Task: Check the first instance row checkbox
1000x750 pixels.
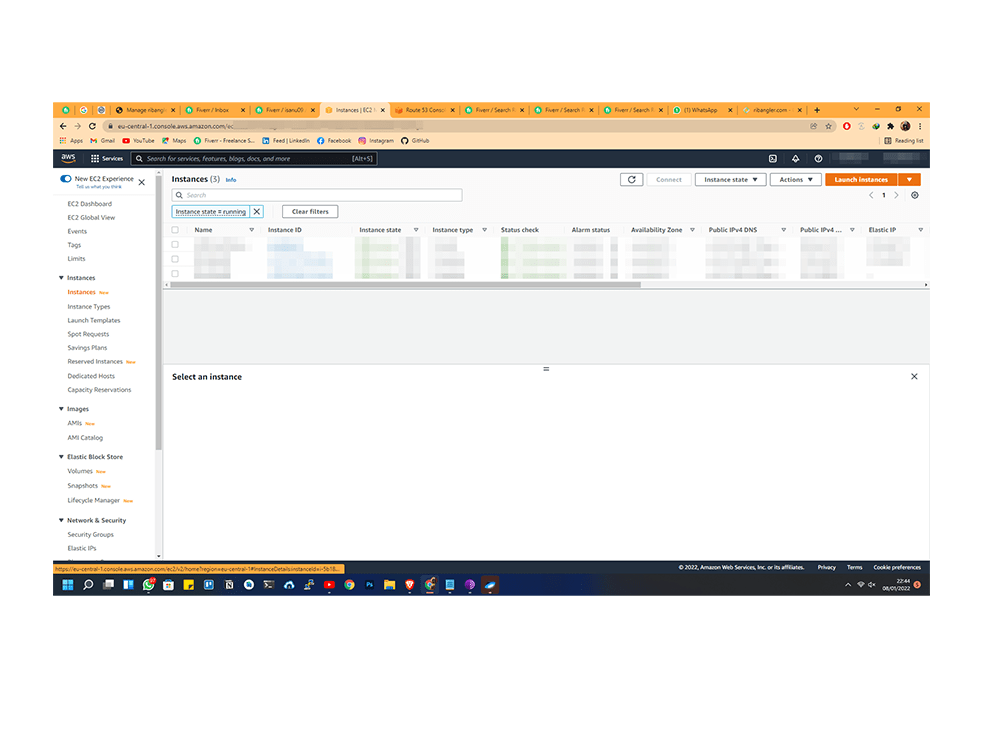Action: point(174,245)
